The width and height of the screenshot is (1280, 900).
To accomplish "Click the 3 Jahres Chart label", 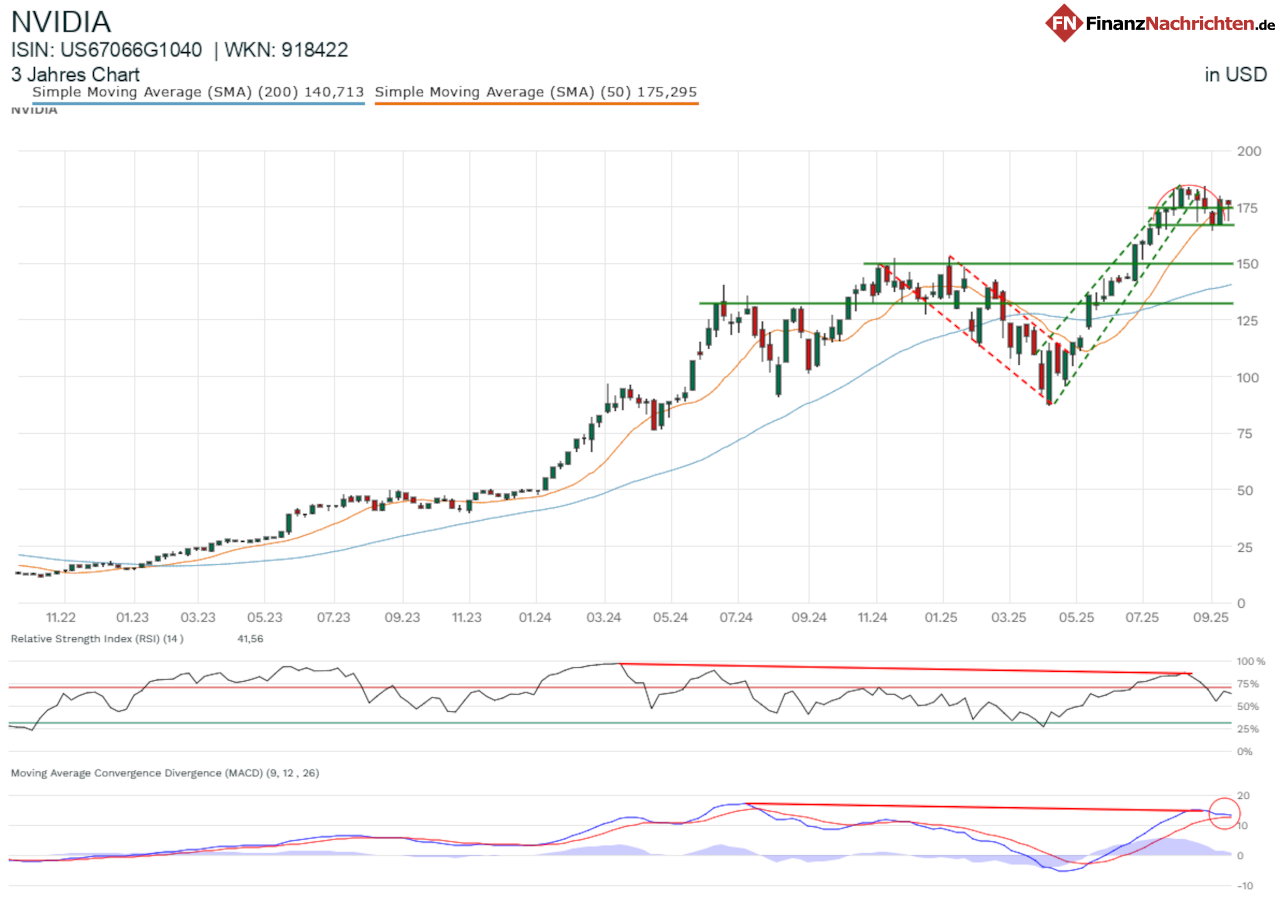I will click(x=75, y=74).
